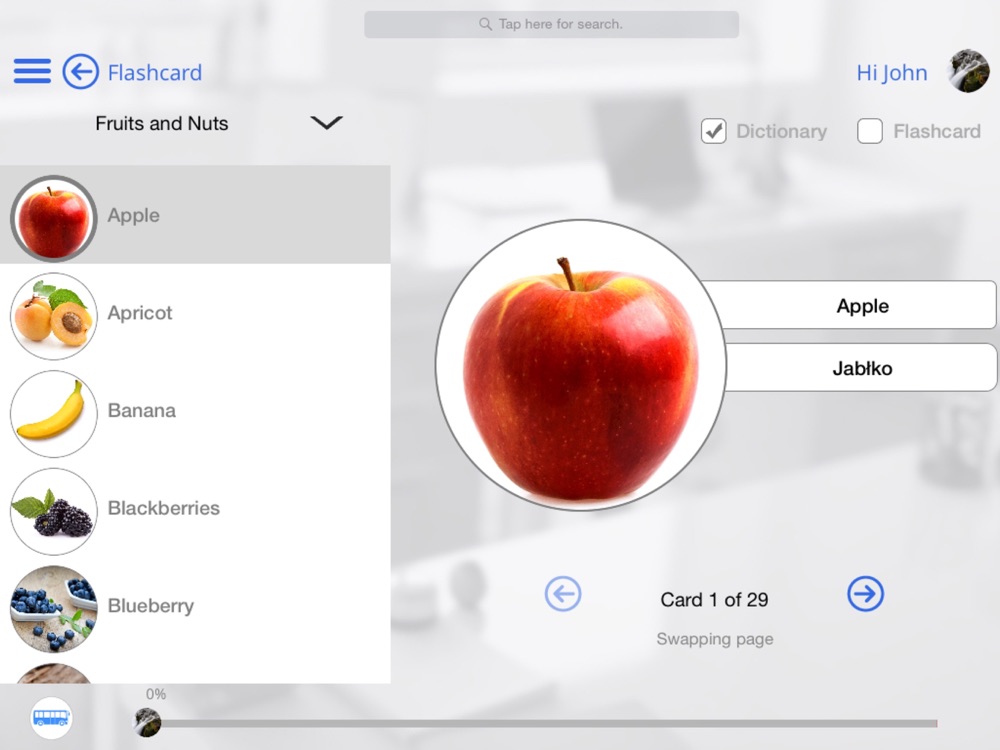
Task: Select the Blueberry list row text
Action: point(151,605)
